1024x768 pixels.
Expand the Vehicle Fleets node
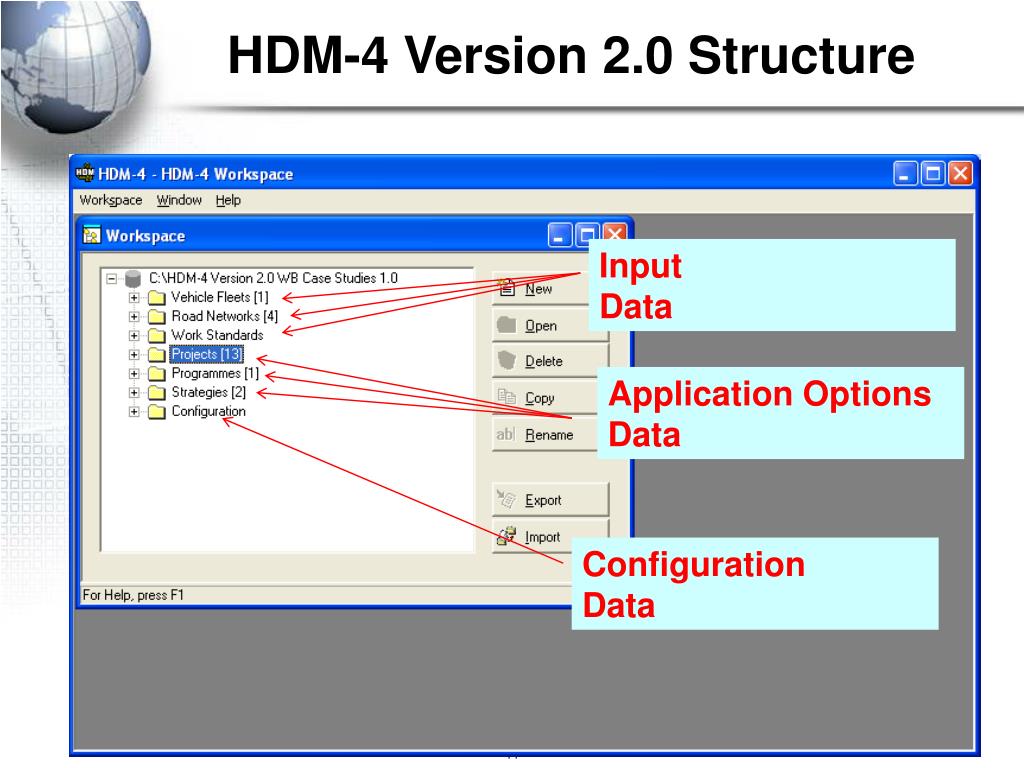point(134,298)
